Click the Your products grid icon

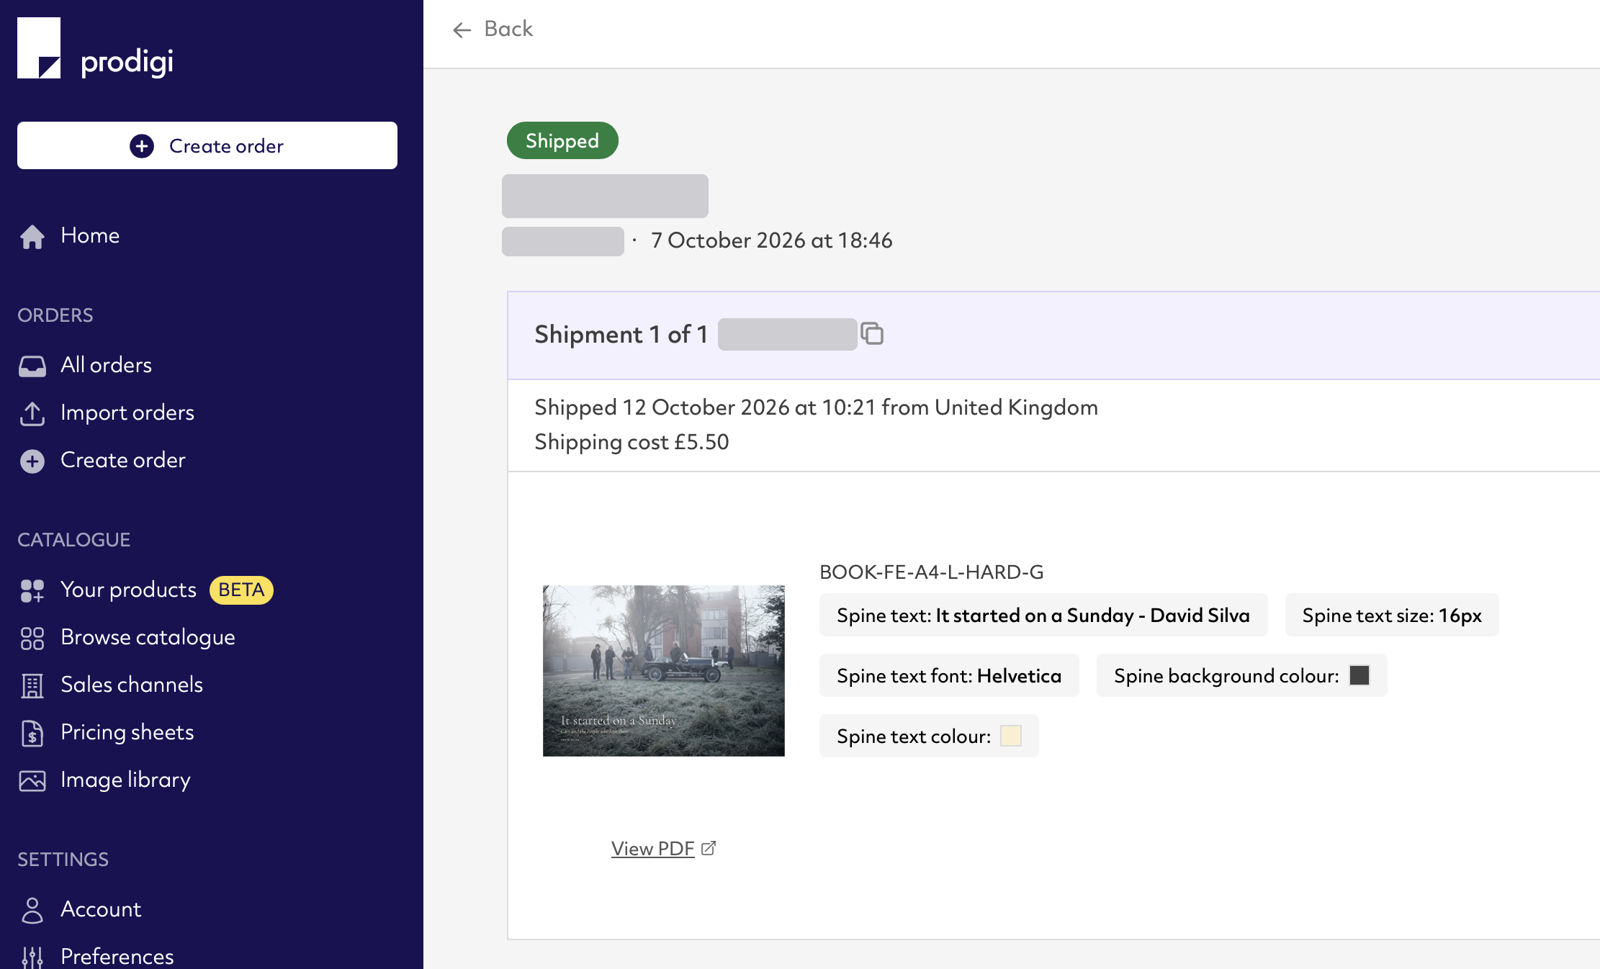(x=32, y=591)
